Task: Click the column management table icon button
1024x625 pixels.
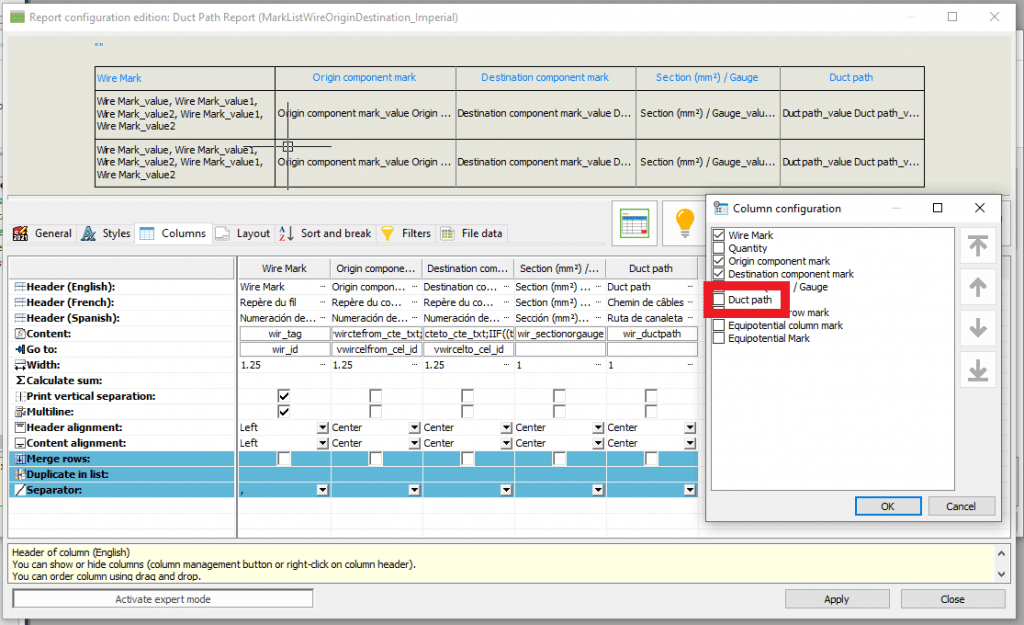Action: tap(636, 222)
